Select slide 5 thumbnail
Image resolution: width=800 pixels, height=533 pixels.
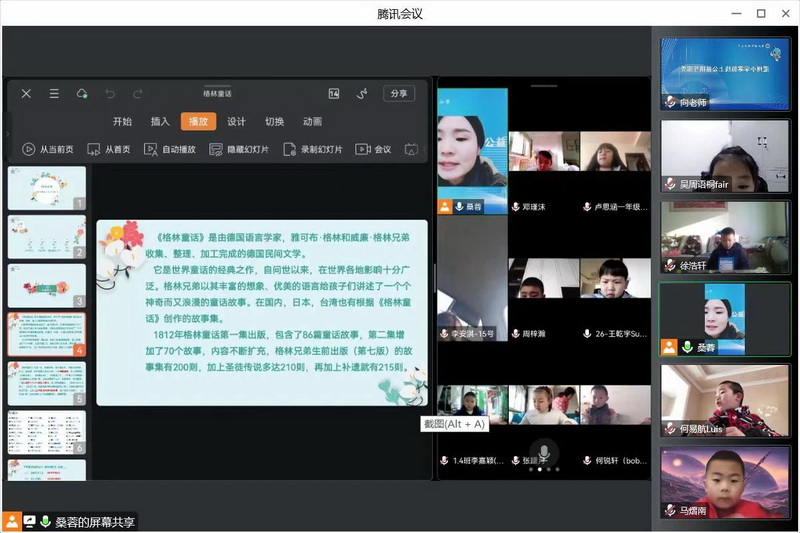pyautogui.click(x=46, y=382)
